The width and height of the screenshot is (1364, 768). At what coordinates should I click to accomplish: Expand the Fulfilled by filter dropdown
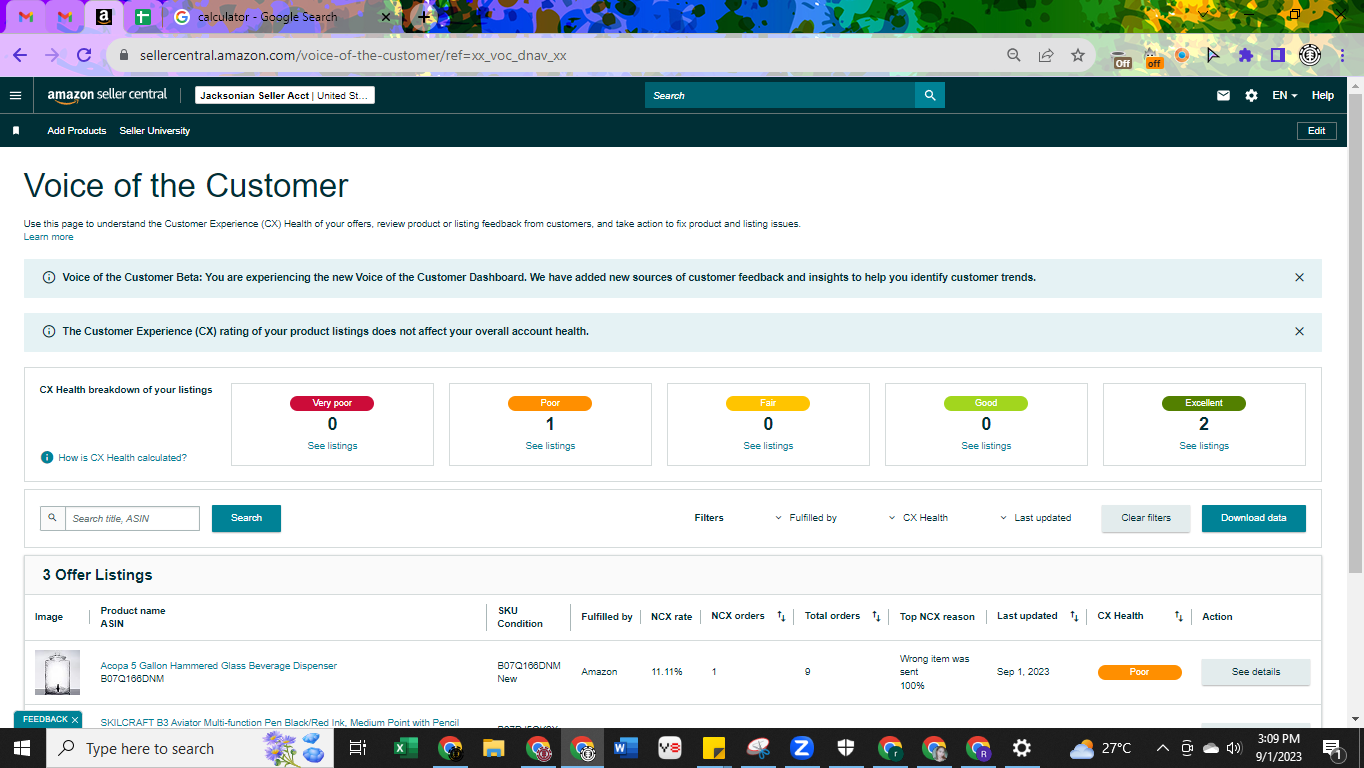pyautogui.click(x=806, y=518)
